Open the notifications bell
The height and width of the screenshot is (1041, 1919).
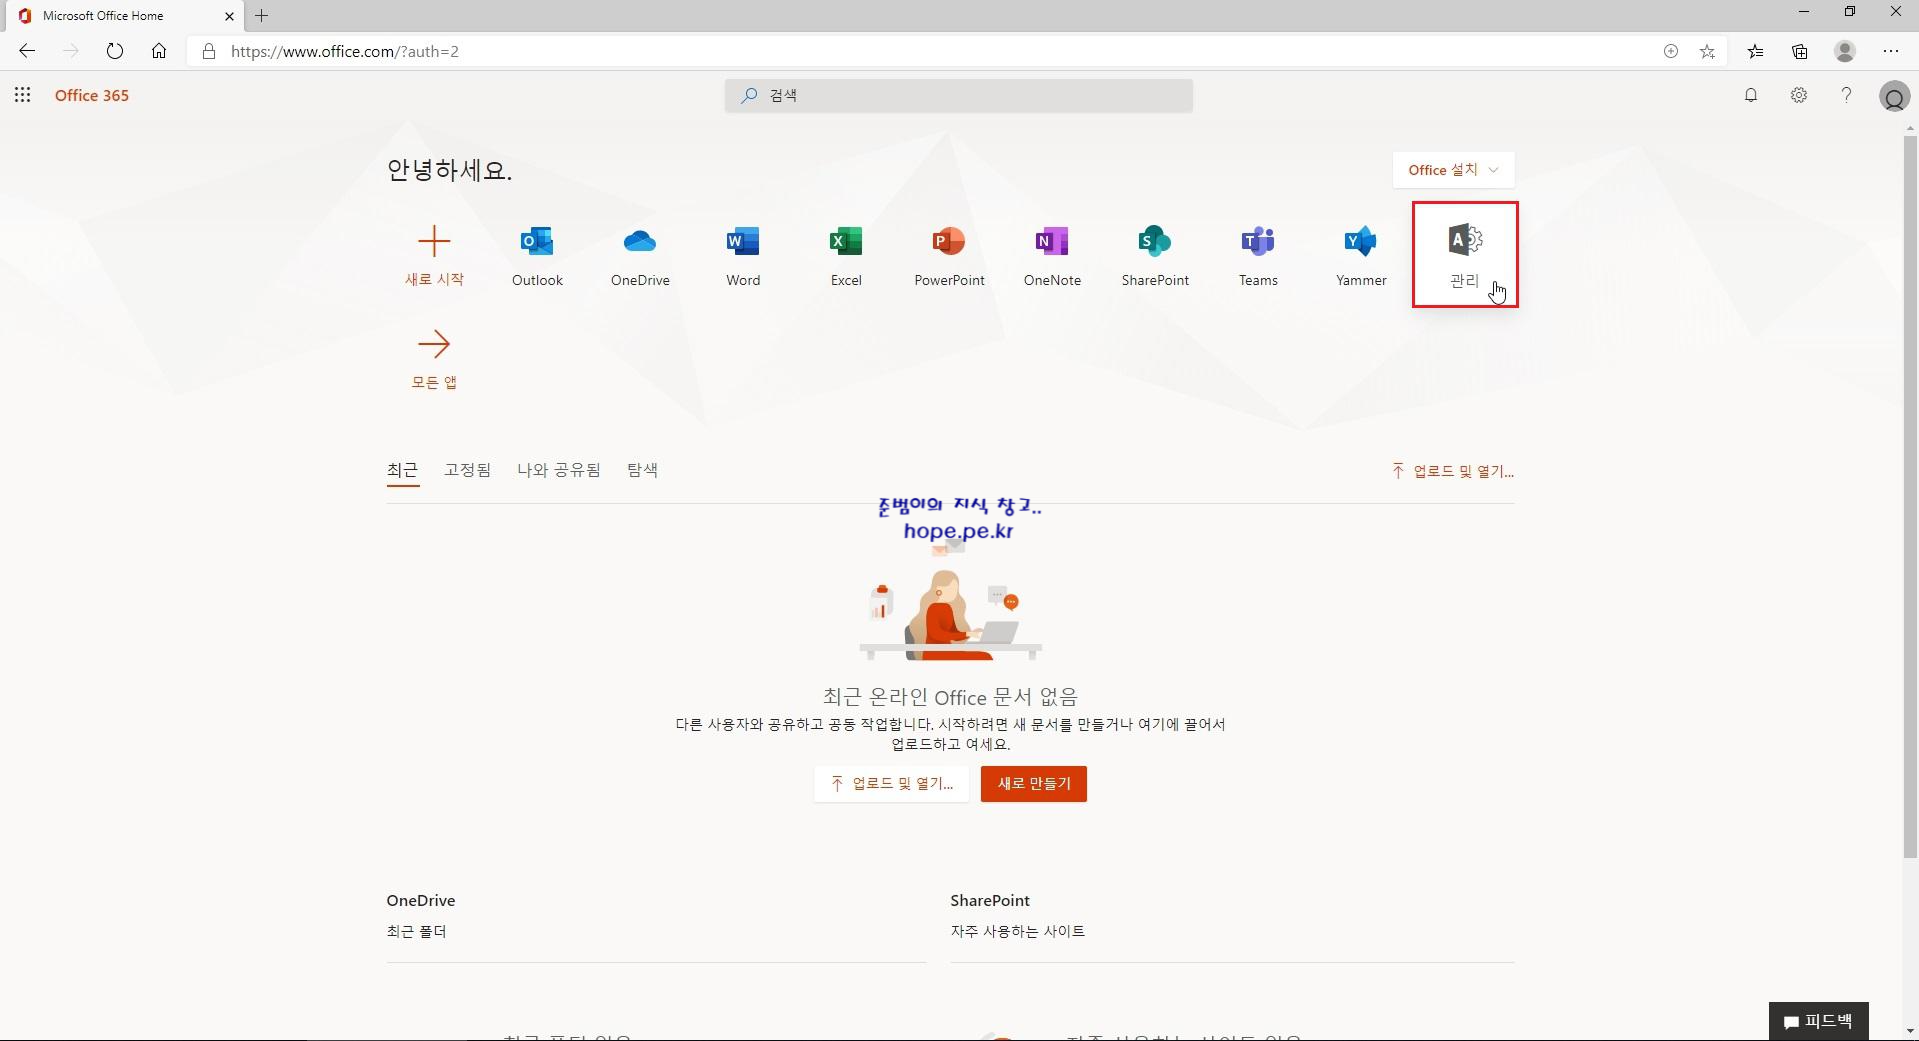[1751, 95]
